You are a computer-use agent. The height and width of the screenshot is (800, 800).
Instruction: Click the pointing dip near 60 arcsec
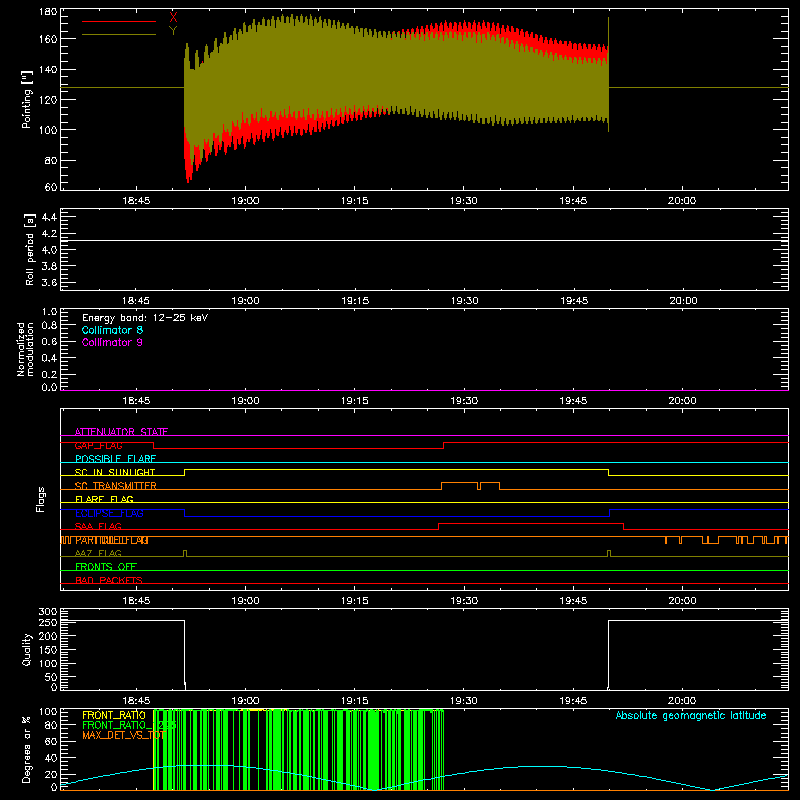click(x=189, y=176)
